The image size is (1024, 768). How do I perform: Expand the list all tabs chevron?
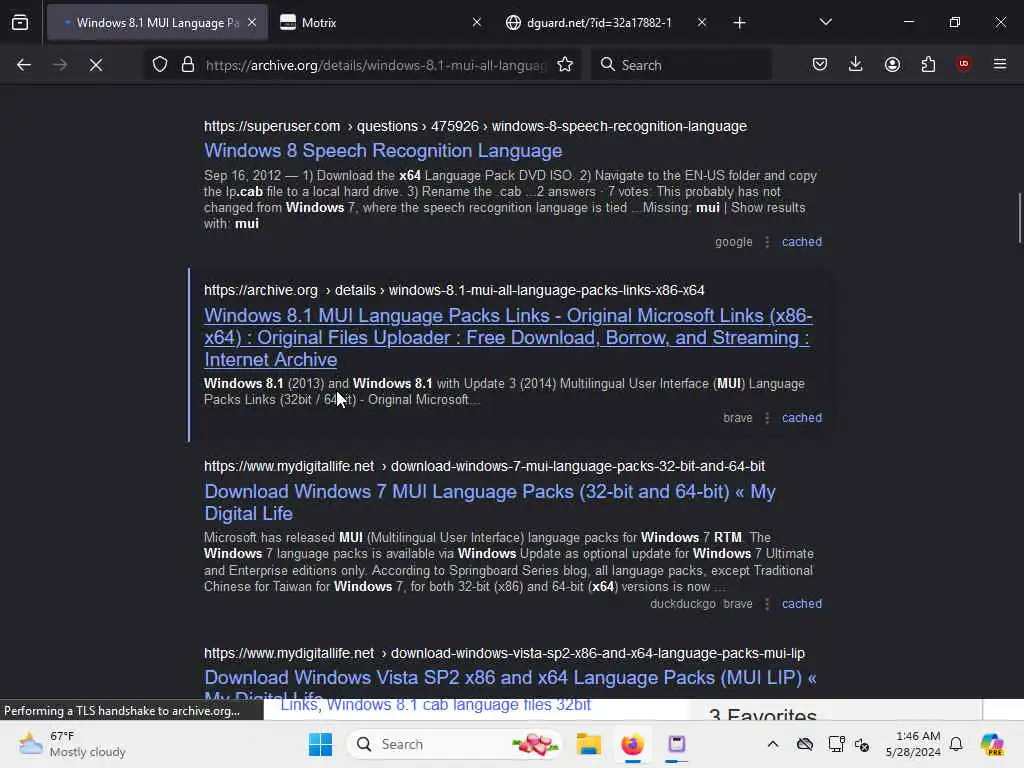825,23
